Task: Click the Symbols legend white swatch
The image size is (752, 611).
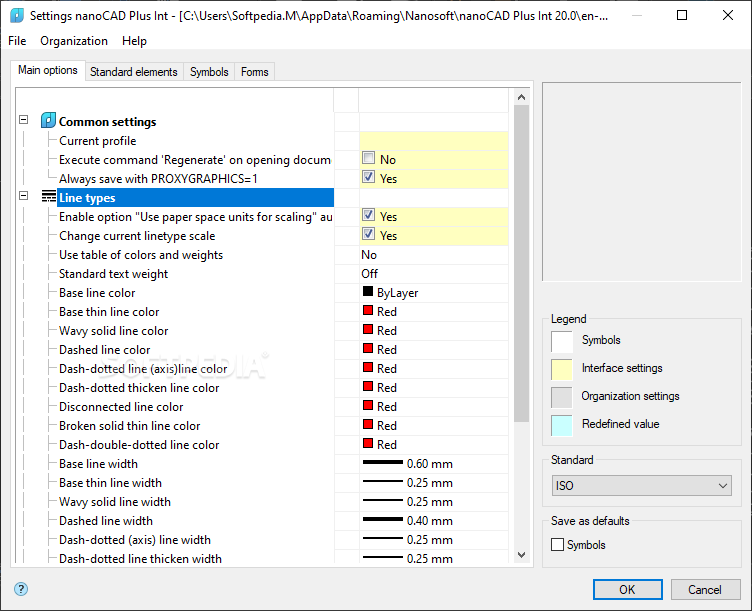Action: coord(562,341)
